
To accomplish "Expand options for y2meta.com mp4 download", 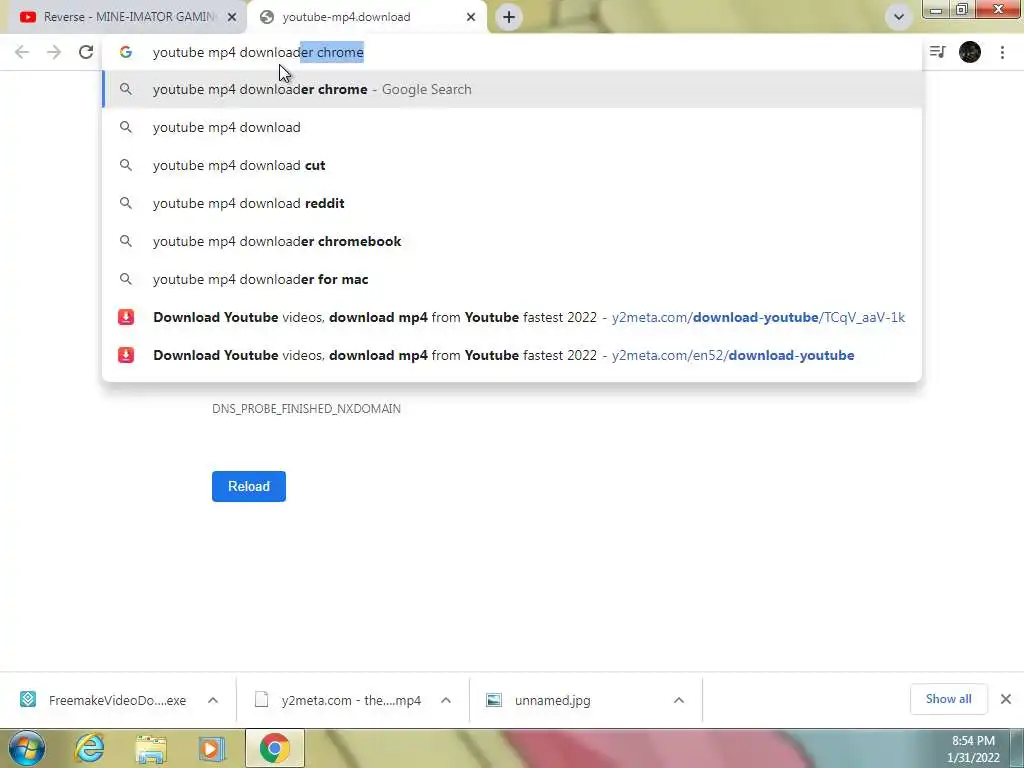I will (446, 700).
